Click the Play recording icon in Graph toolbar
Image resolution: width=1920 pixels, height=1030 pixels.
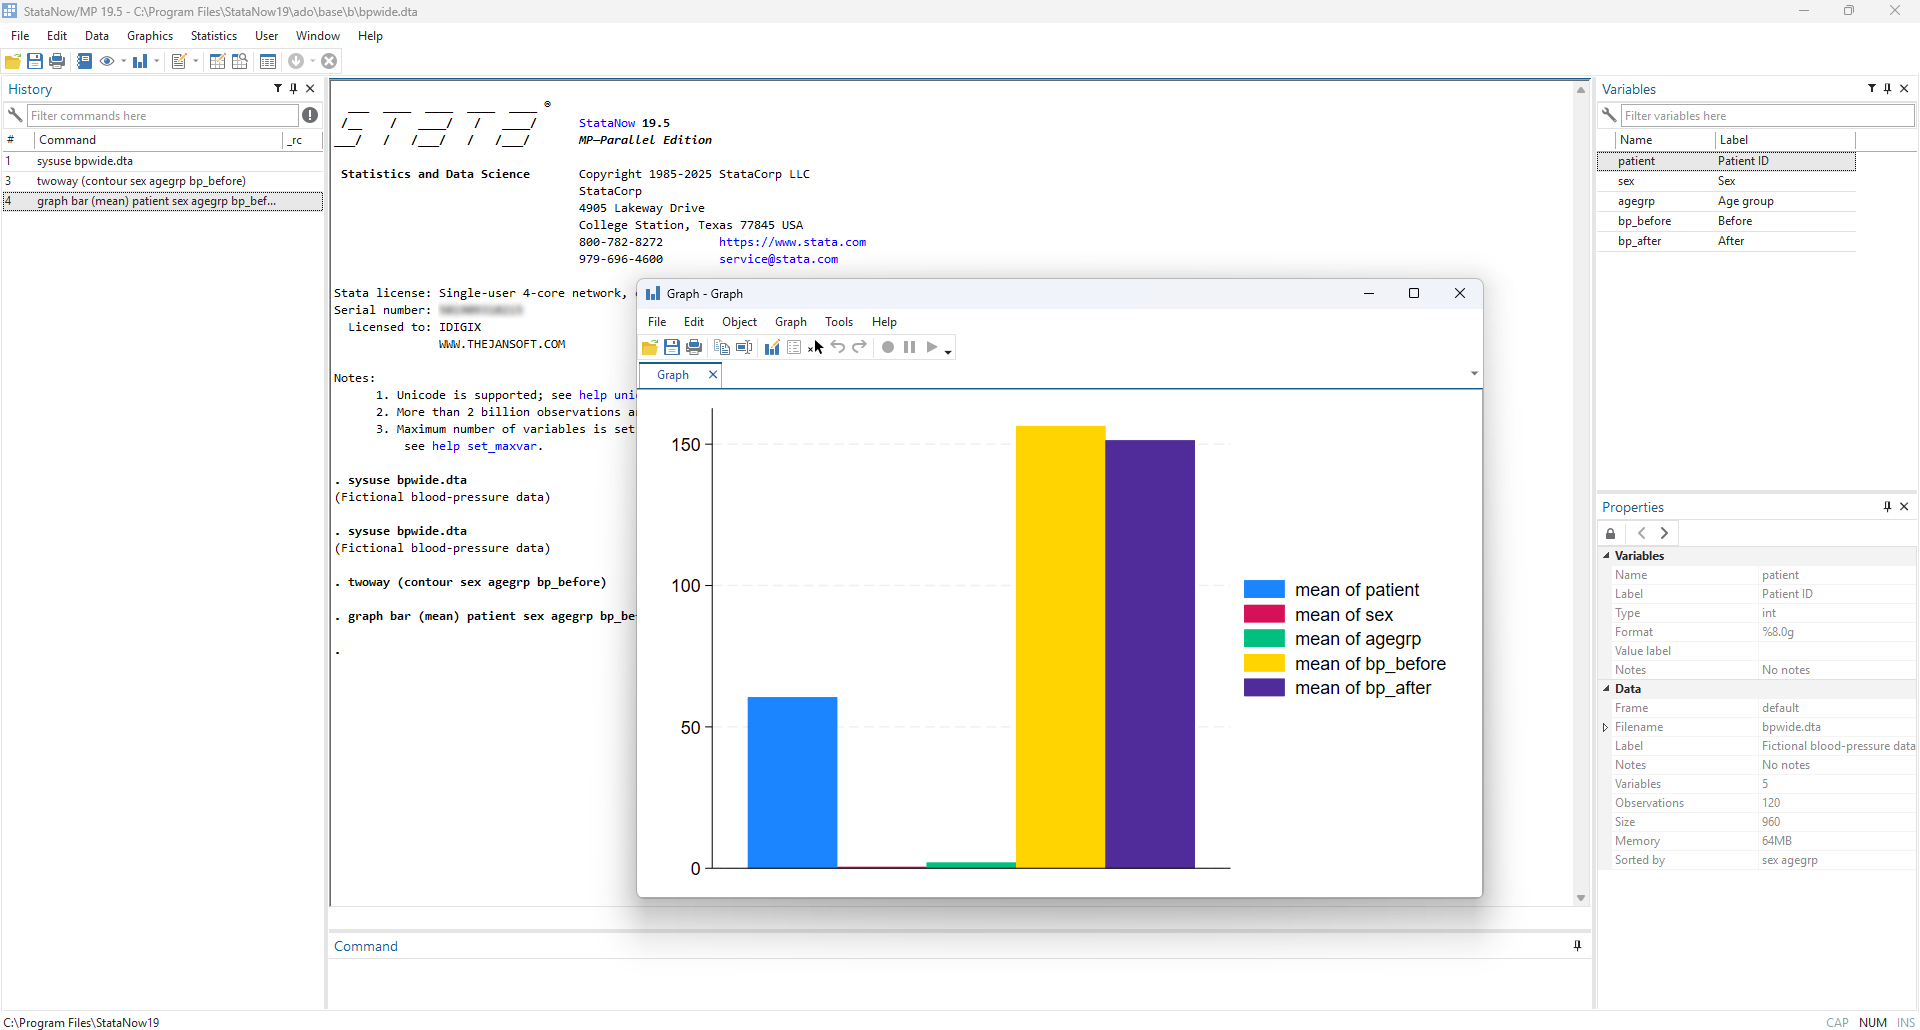coord(932,348)
